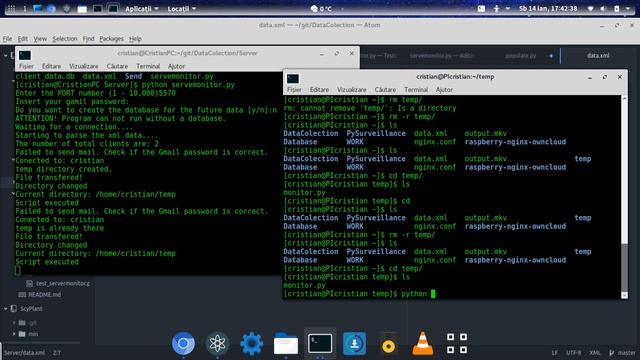Switch to the populate.py tab in Atom
Image resolution: width=640 pixels, height=360 pixels.
pos(520,56)
